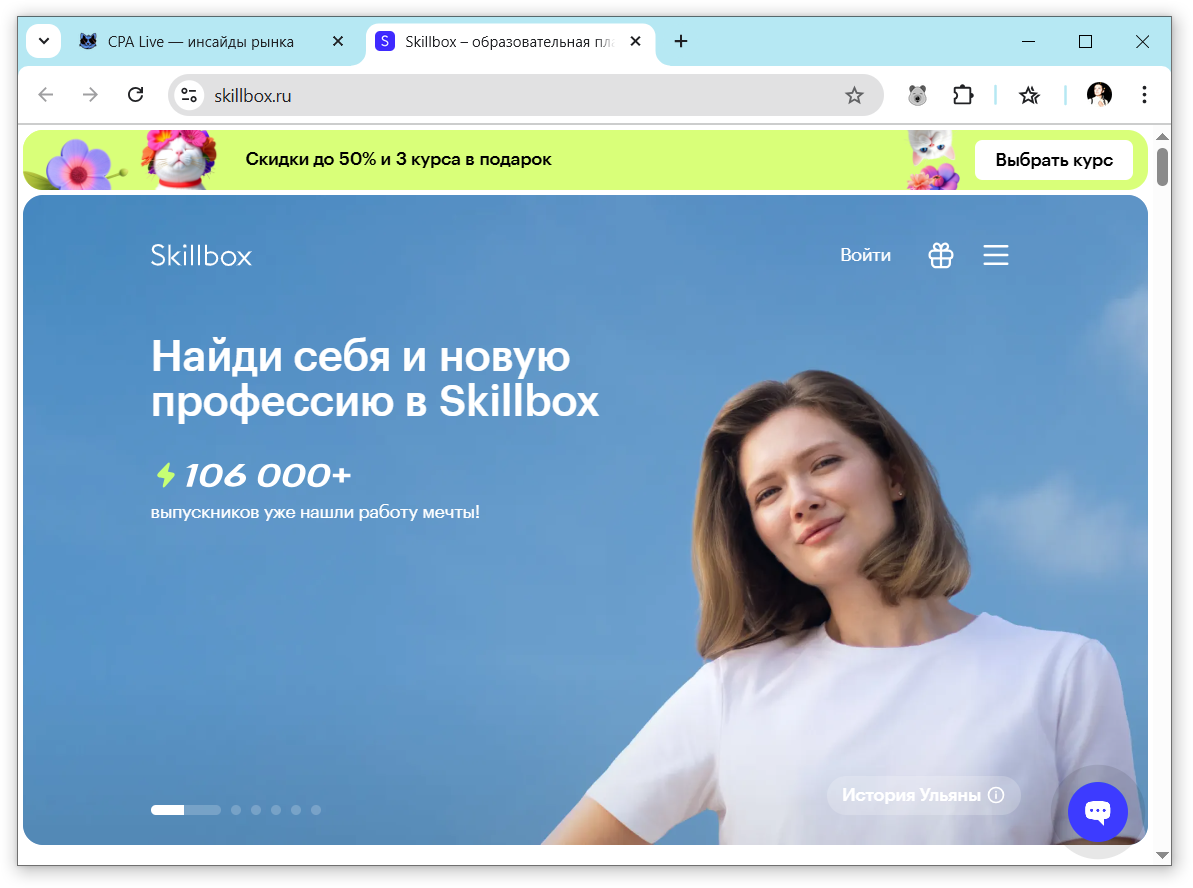Select the last carousel slide dot
The height and width of the screenshot is (888, 1193).
(316, 810)
